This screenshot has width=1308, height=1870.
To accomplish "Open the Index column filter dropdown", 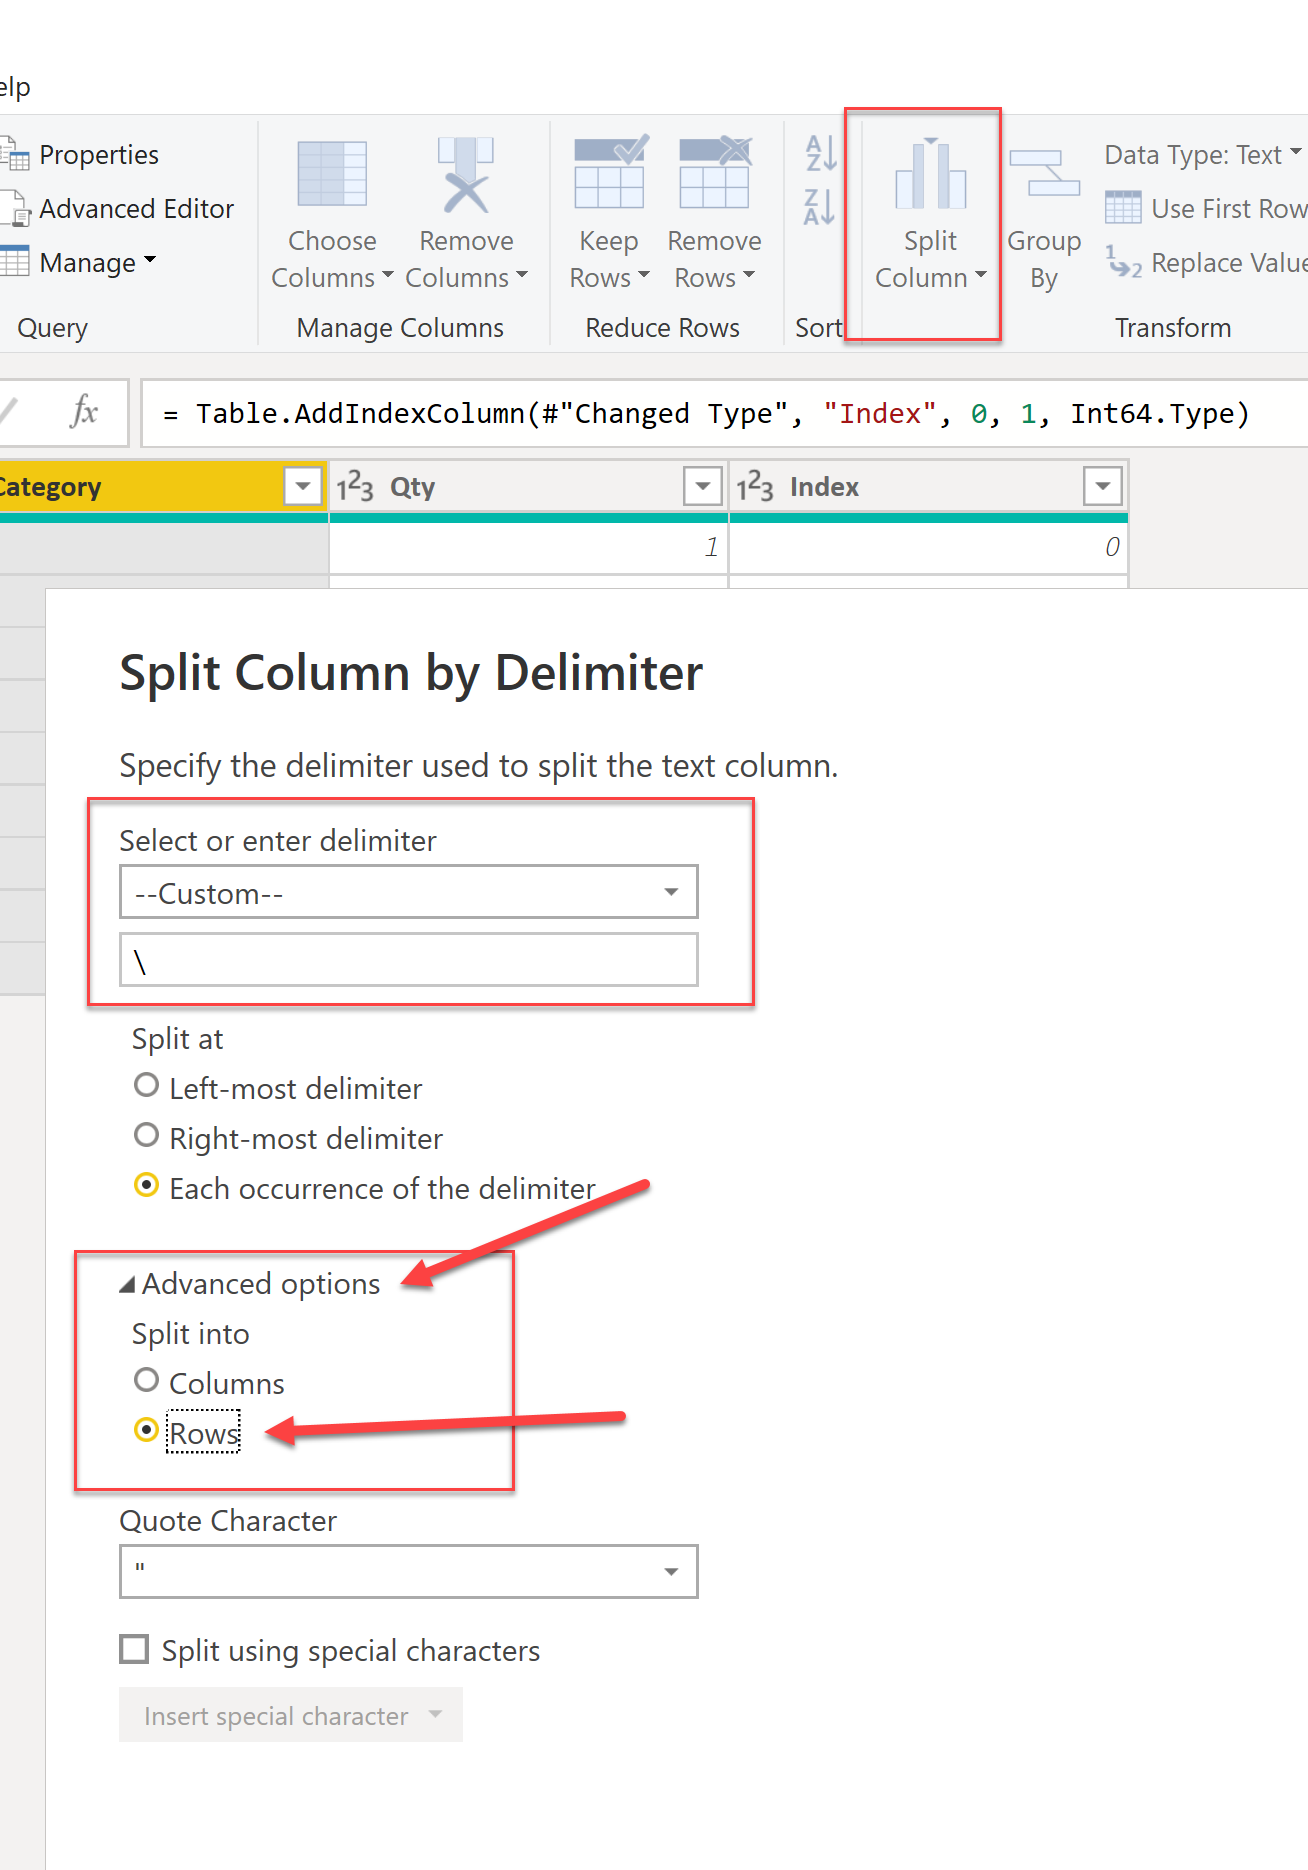I will (x=1103, y=487).
